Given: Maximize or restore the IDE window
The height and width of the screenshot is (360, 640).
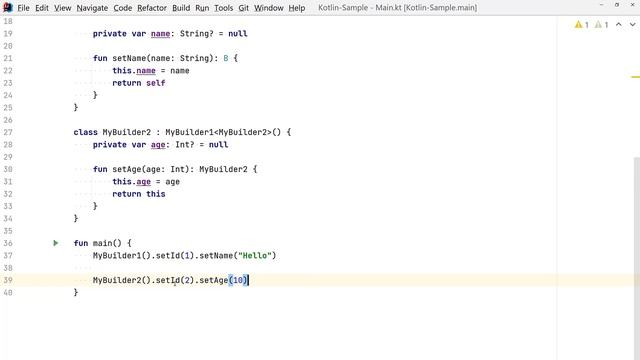Looking at the screenshot, I should [x=617, y=5].
